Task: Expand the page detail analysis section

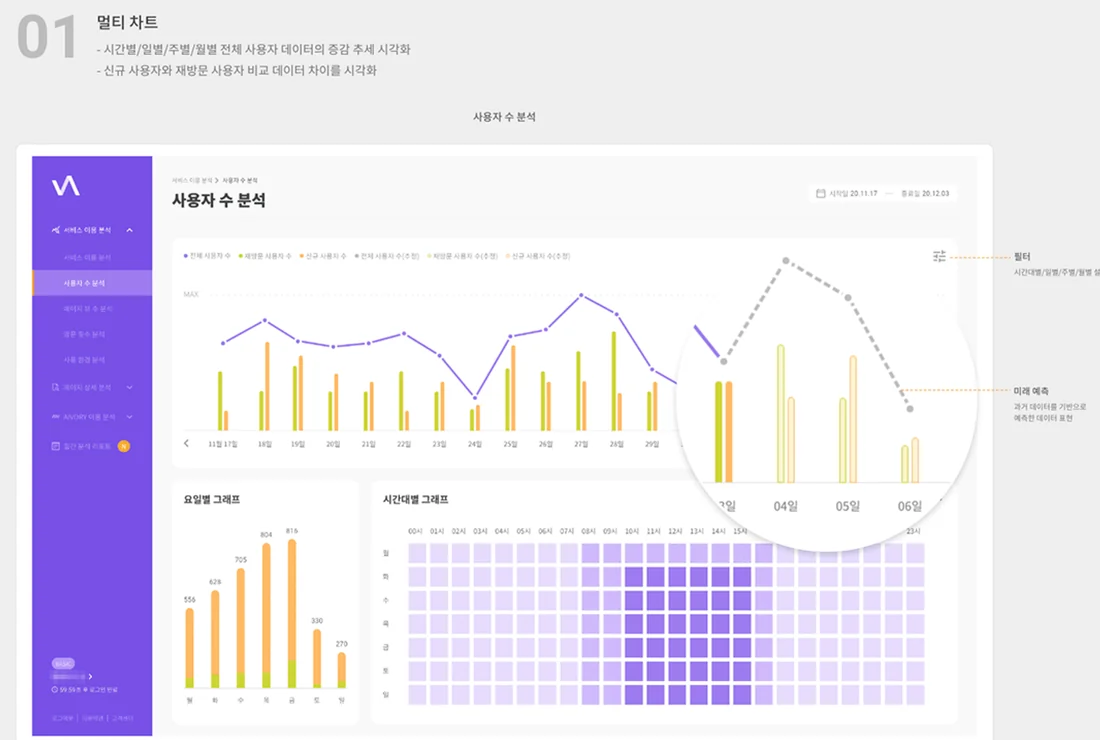Action: click(130, 387)
